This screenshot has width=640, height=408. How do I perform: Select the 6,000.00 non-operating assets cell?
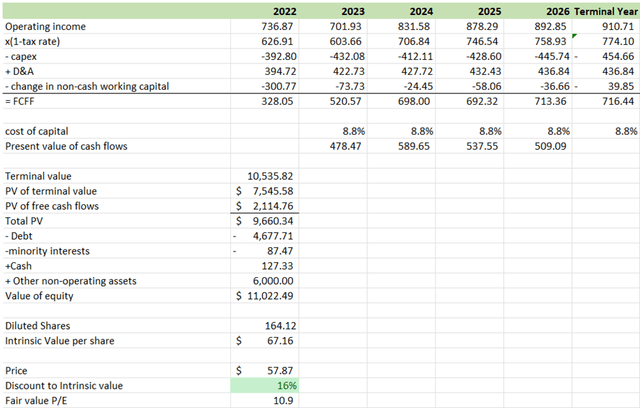264,281
